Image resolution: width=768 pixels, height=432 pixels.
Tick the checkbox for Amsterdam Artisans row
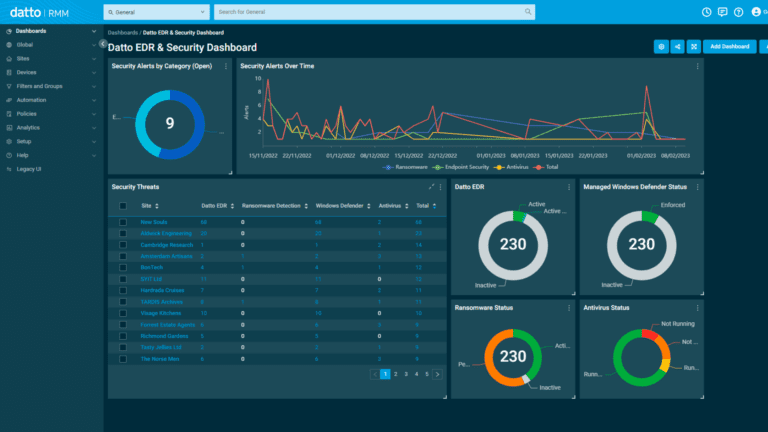coord(123,256)
